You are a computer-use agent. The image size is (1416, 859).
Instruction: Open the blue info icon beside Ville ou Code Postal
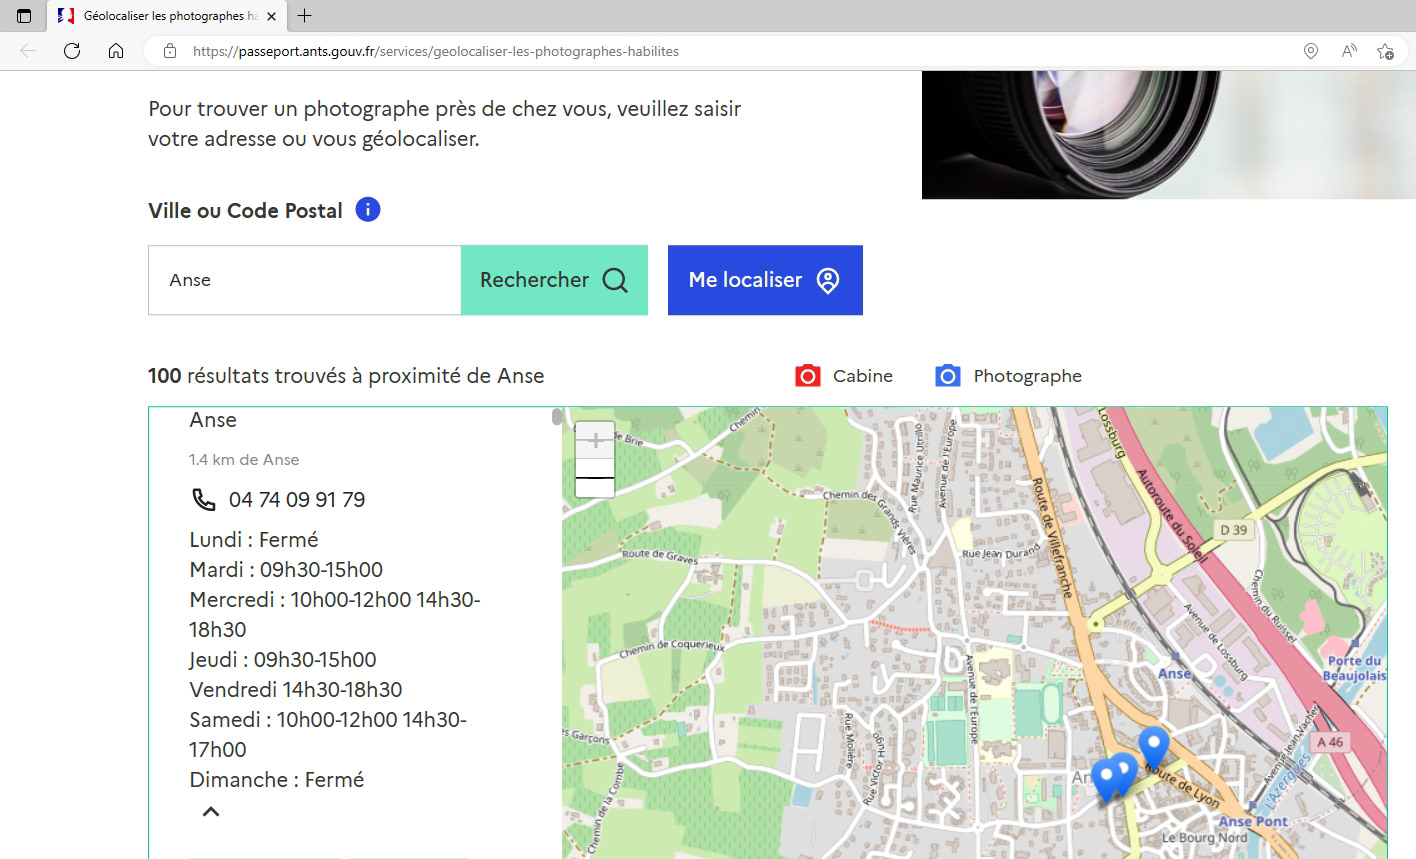click(368, 210)
